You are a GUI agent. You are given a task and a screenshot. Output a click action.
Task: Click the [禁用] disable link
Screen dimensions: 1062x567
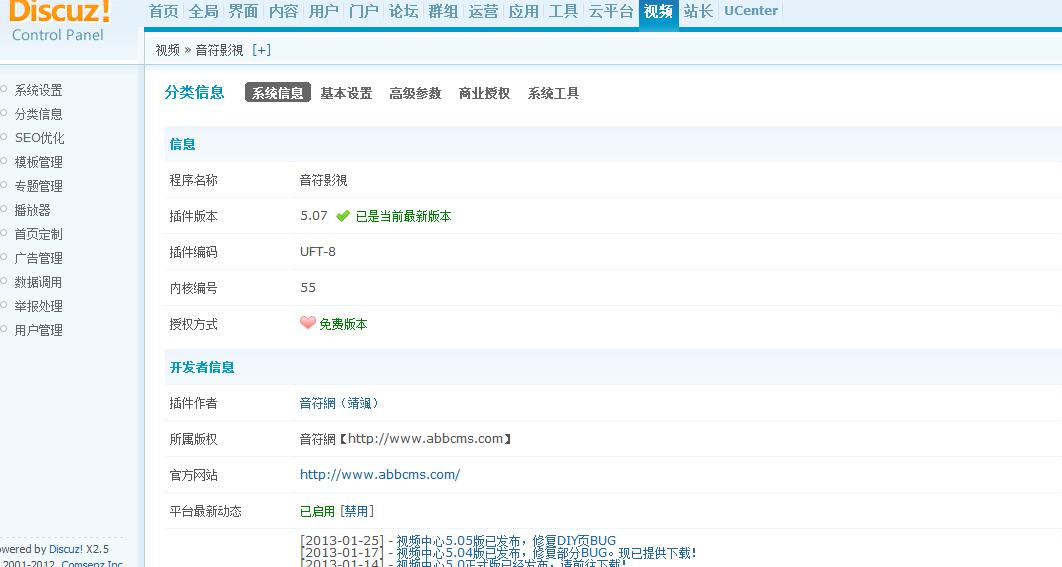[357, 511]
